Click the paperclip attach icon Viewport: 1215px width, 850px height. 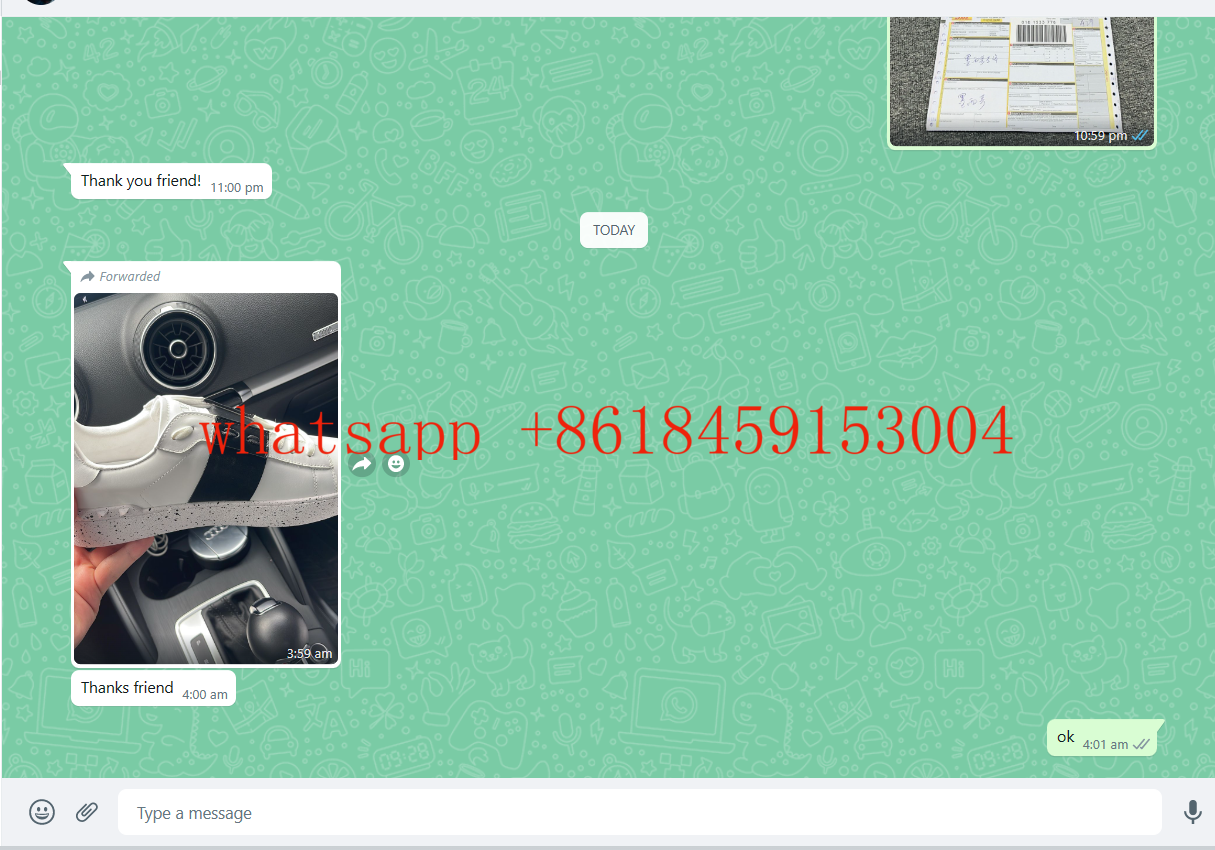click(87, 812)
